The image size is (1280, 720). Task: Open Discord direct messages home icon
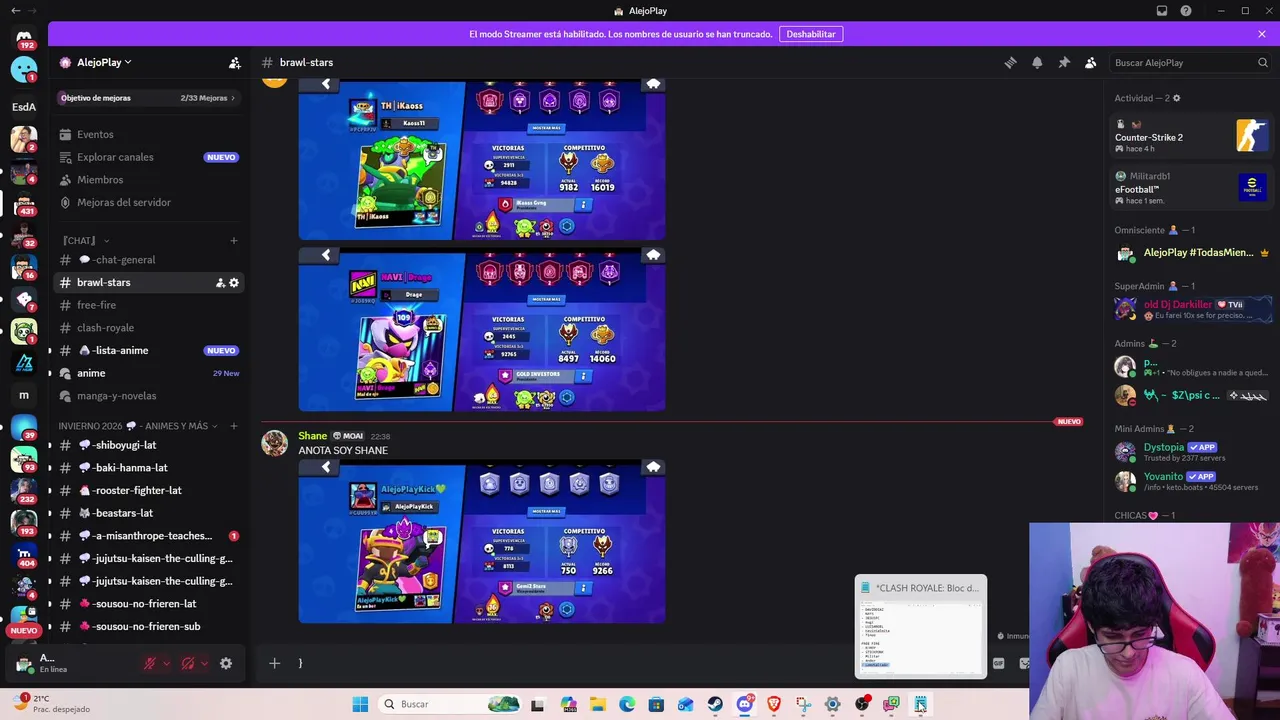click(24, 37)
